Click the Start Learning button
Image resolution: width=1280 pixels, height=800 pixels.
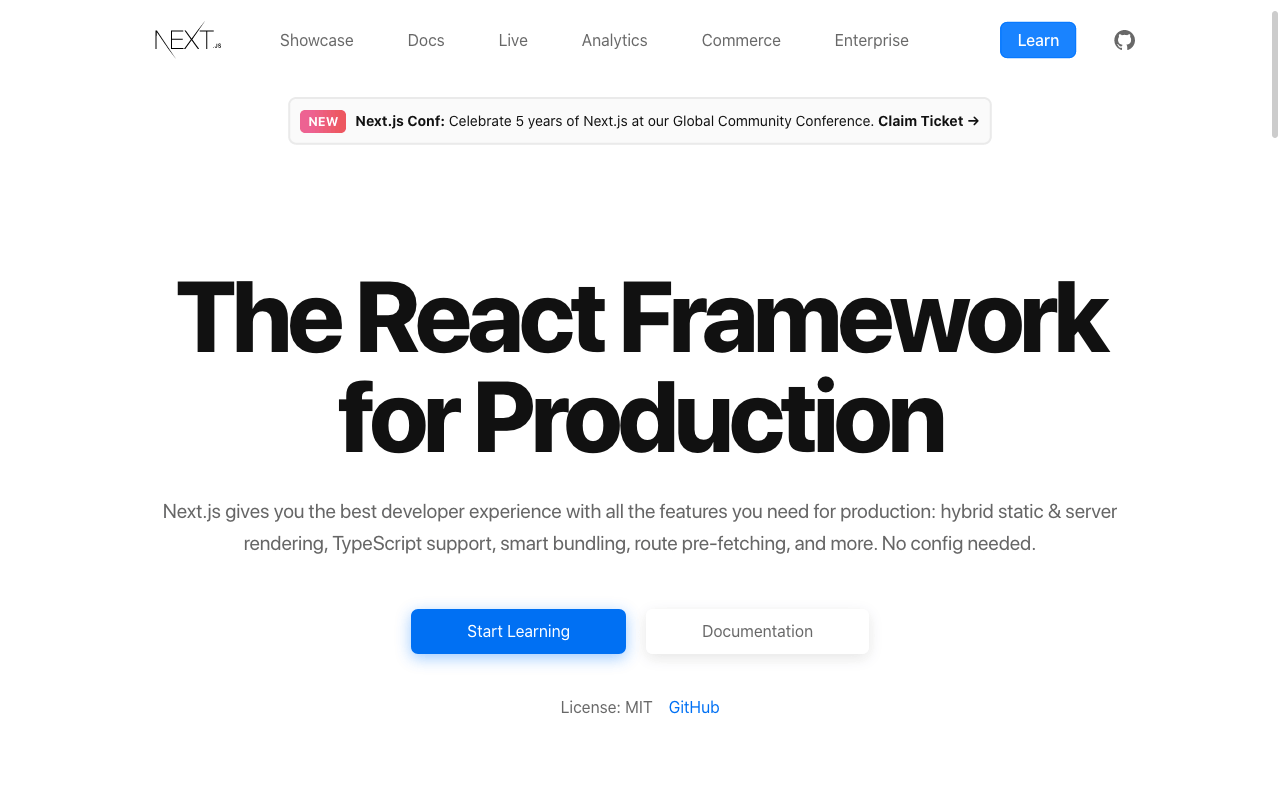(518, 631)
